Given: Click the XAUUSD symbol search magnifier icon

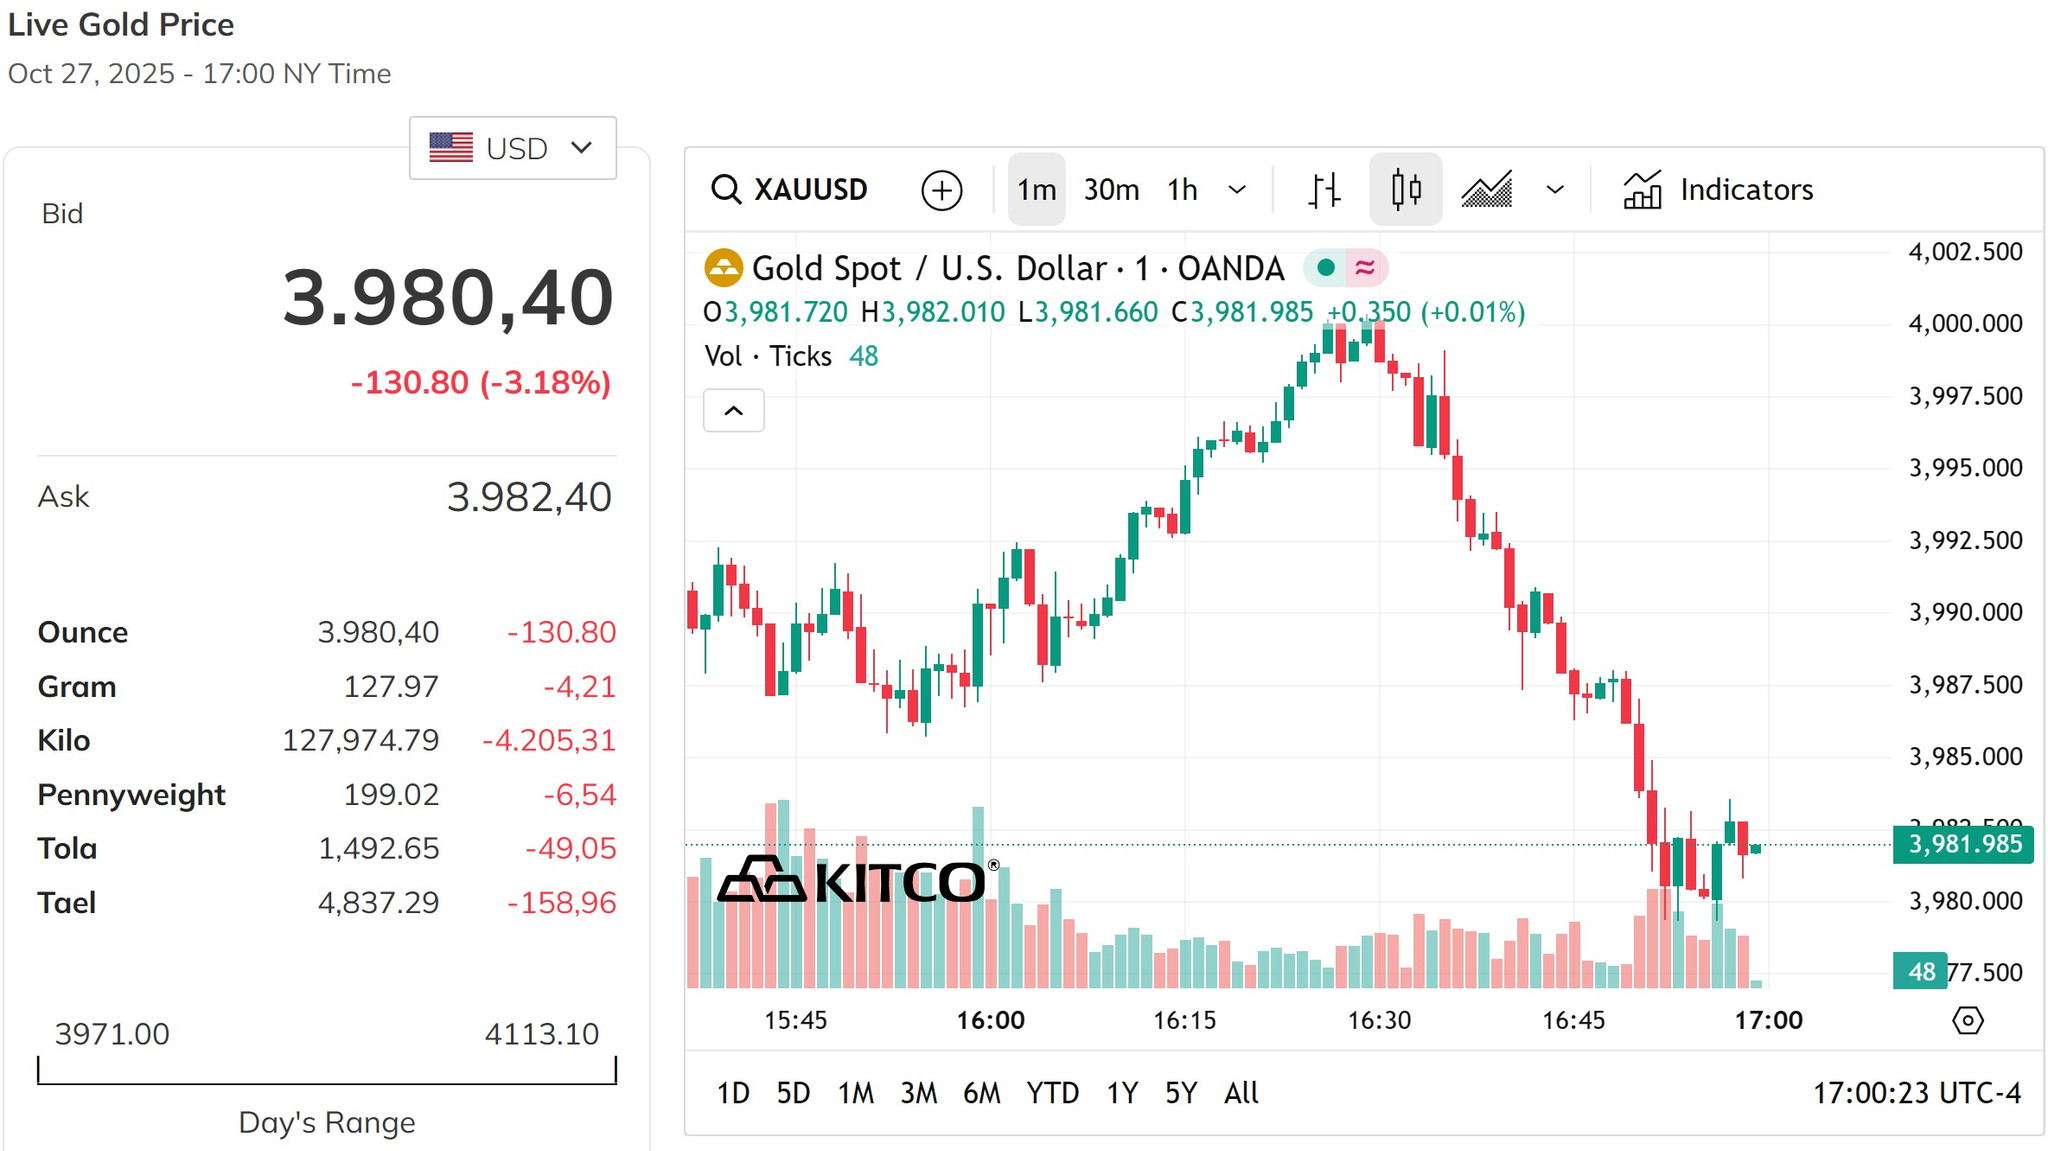Looking at the screenshot, I should [725, 189].
